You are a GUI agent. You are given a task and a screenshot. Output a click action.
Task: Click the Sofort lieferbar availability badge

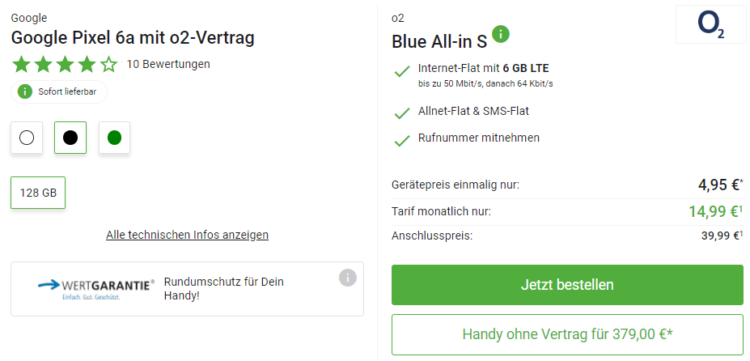tap(59, 92)
